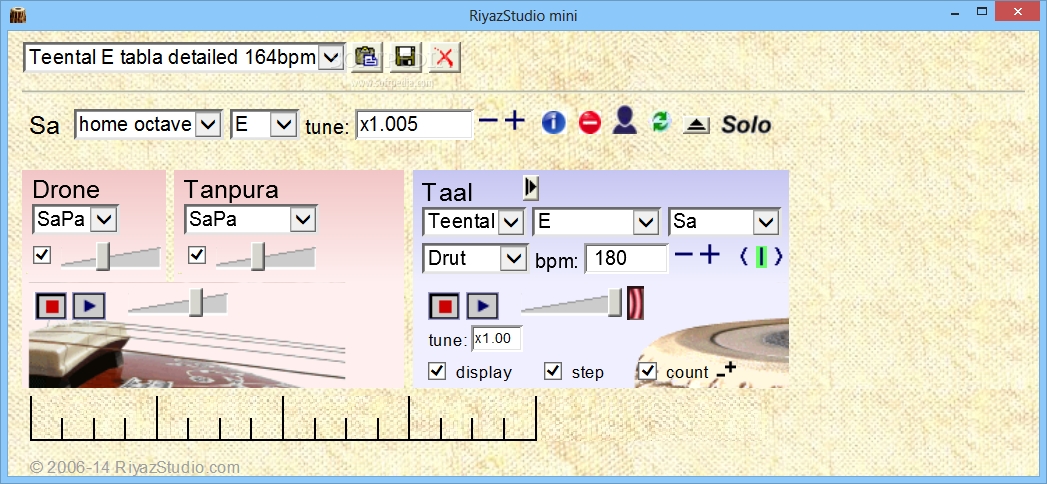Open the Sa key E dropdown
1047x484 pixels.
pos(264,124)
